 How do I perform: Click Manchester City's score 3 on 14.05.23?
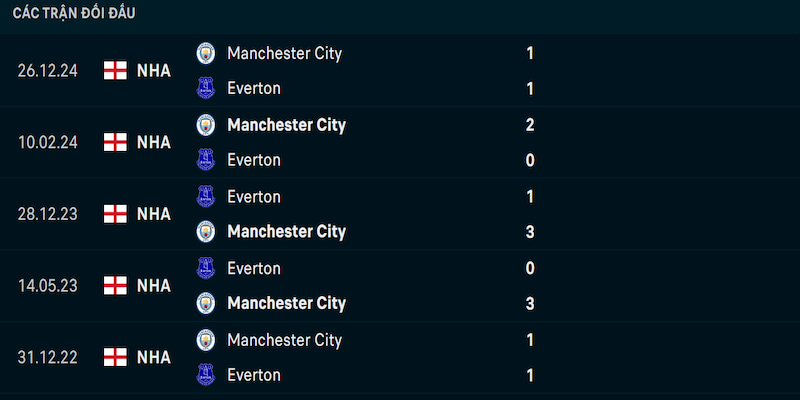(530, 304)
